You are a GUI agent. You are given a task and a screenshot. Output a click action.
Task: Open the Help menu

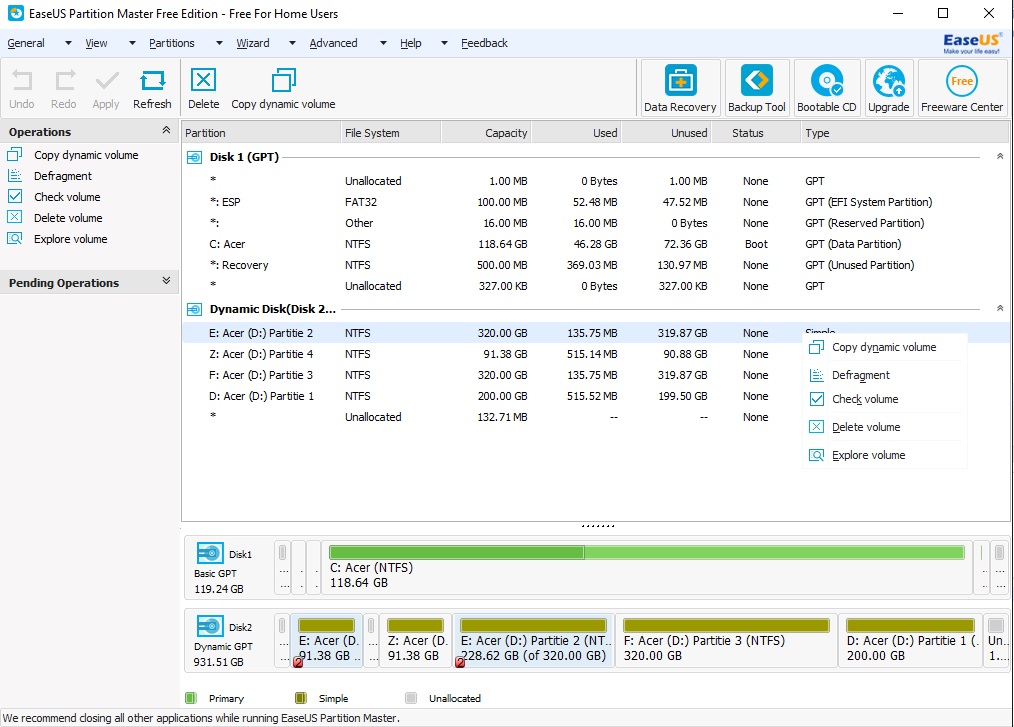[411, 43]
